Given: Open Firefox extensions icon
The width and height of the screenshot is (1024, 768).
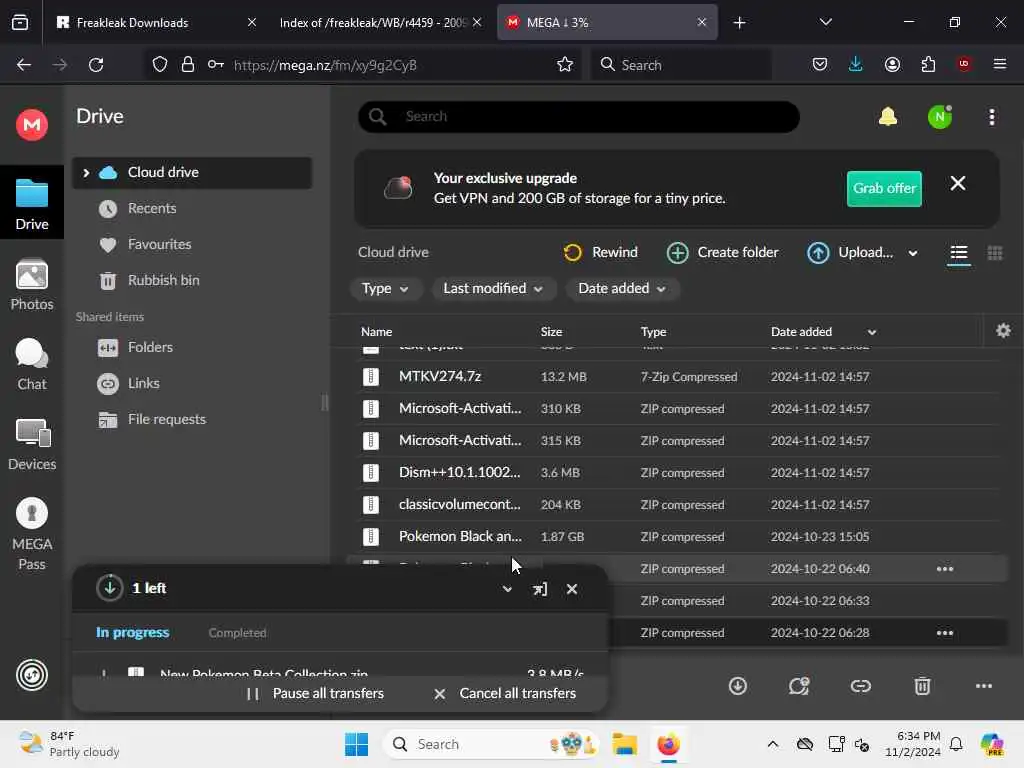Looking at the screenshot, I should [928, 64].
